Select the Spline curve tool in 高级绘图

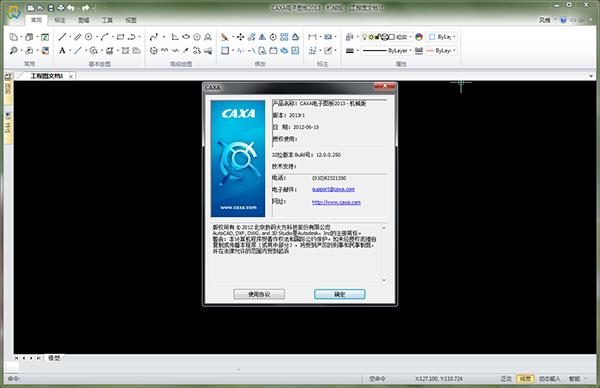point(154,37)
